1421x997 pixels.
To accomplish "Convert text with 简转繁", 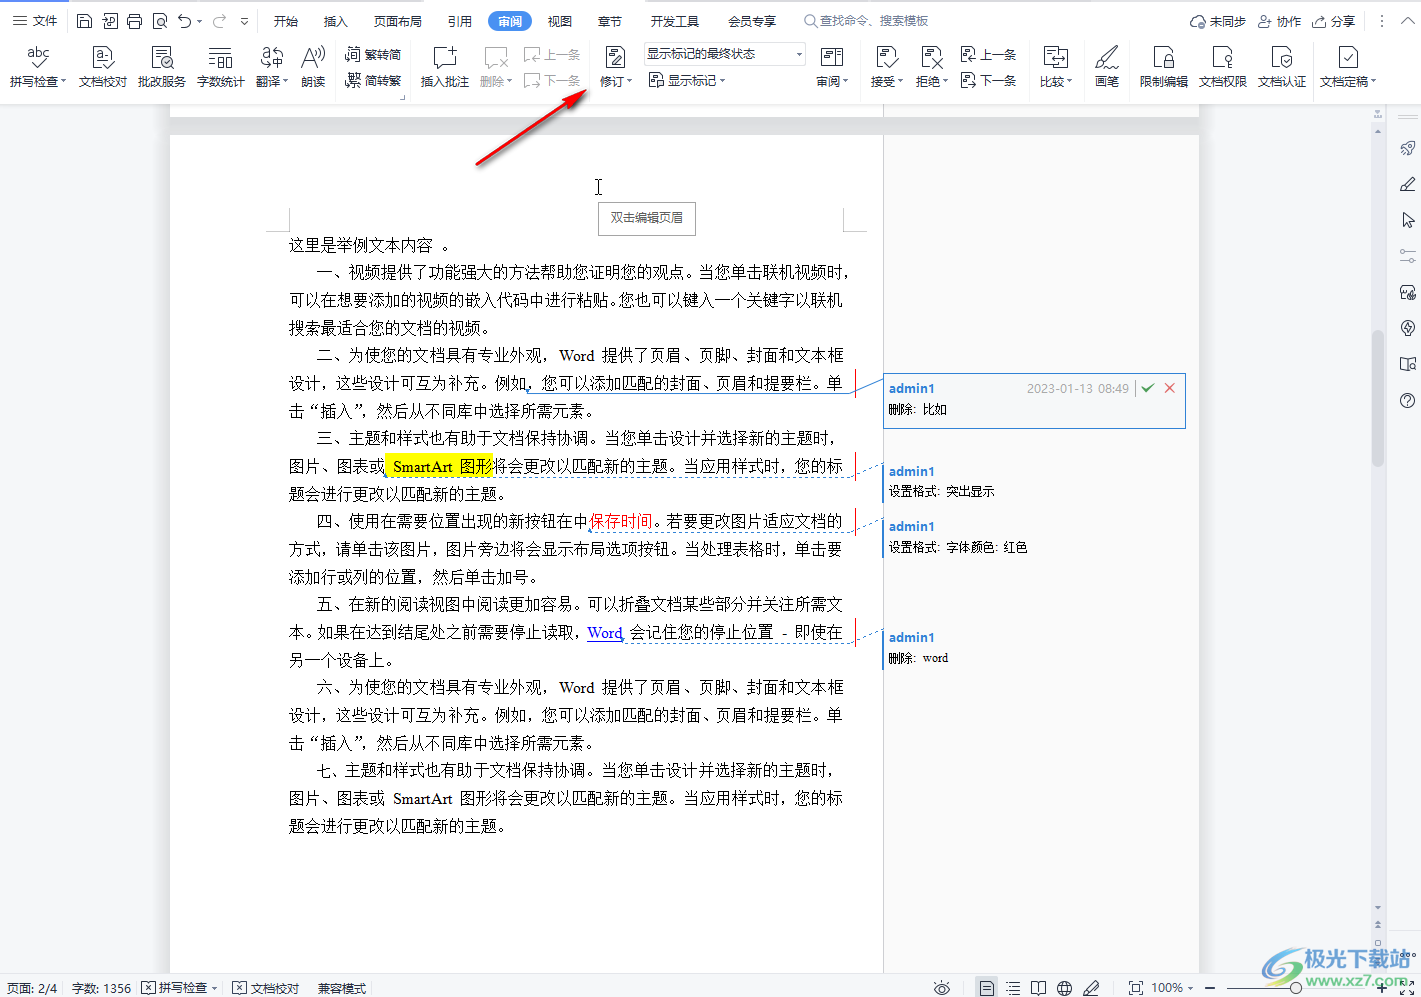I will [372, 80].
